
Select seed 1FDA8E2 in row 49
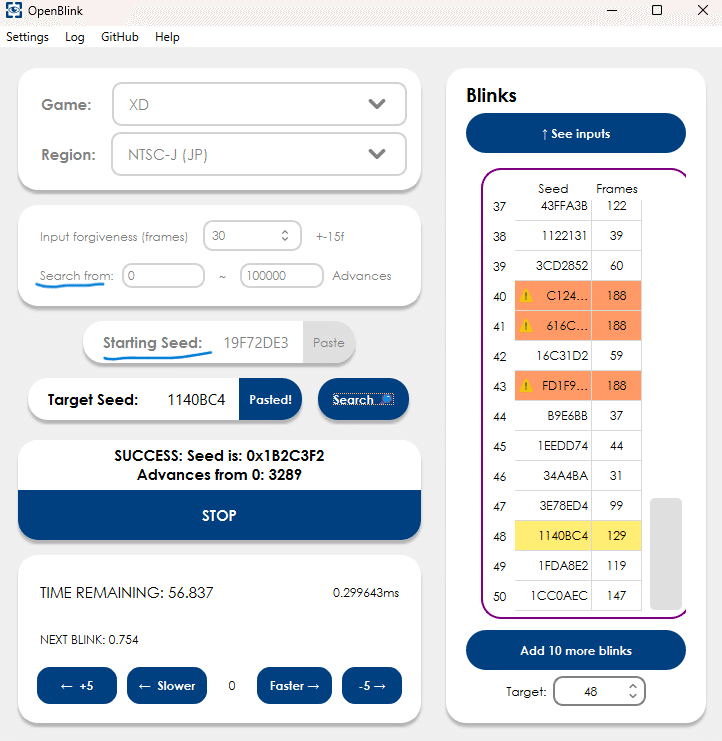(x=553, y=566)
